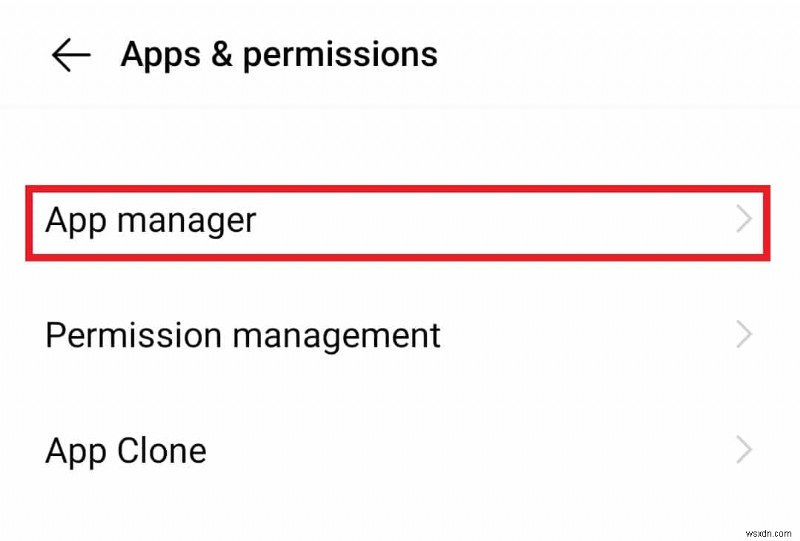Click the 'App manager' text label
The height and width of the screenshot is (541, 800).
(151, 220)
